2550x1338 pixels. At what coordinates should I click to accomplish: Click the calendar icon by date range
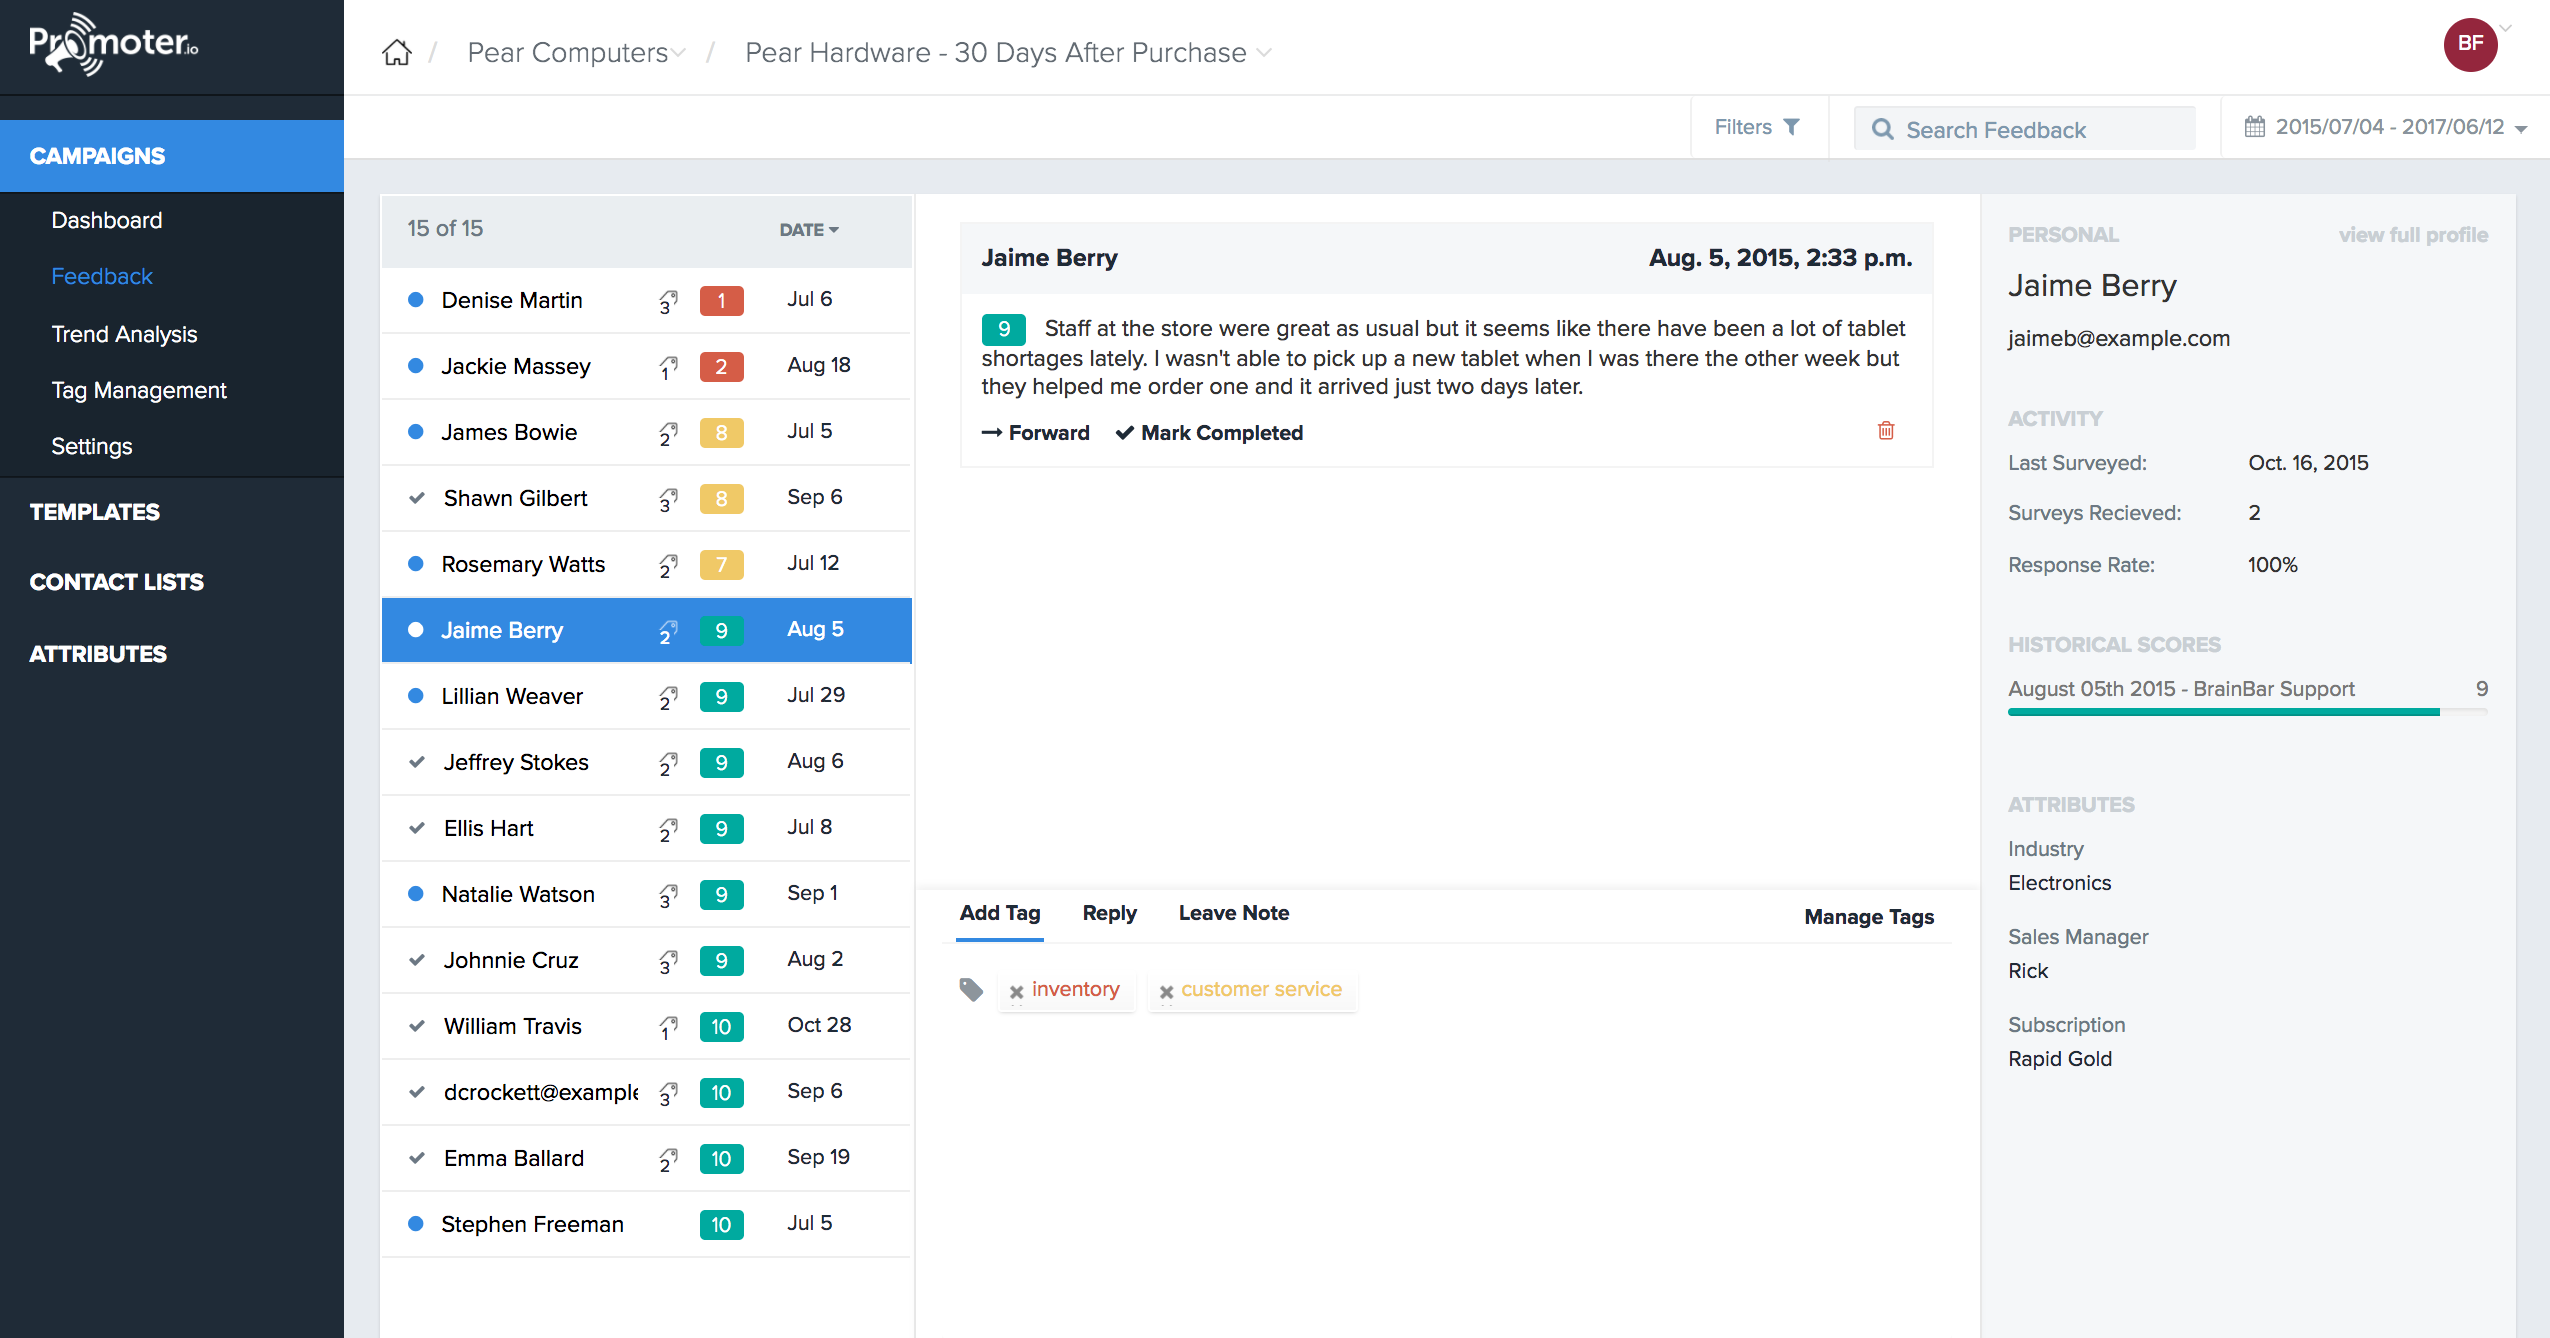pos(2254,127)
